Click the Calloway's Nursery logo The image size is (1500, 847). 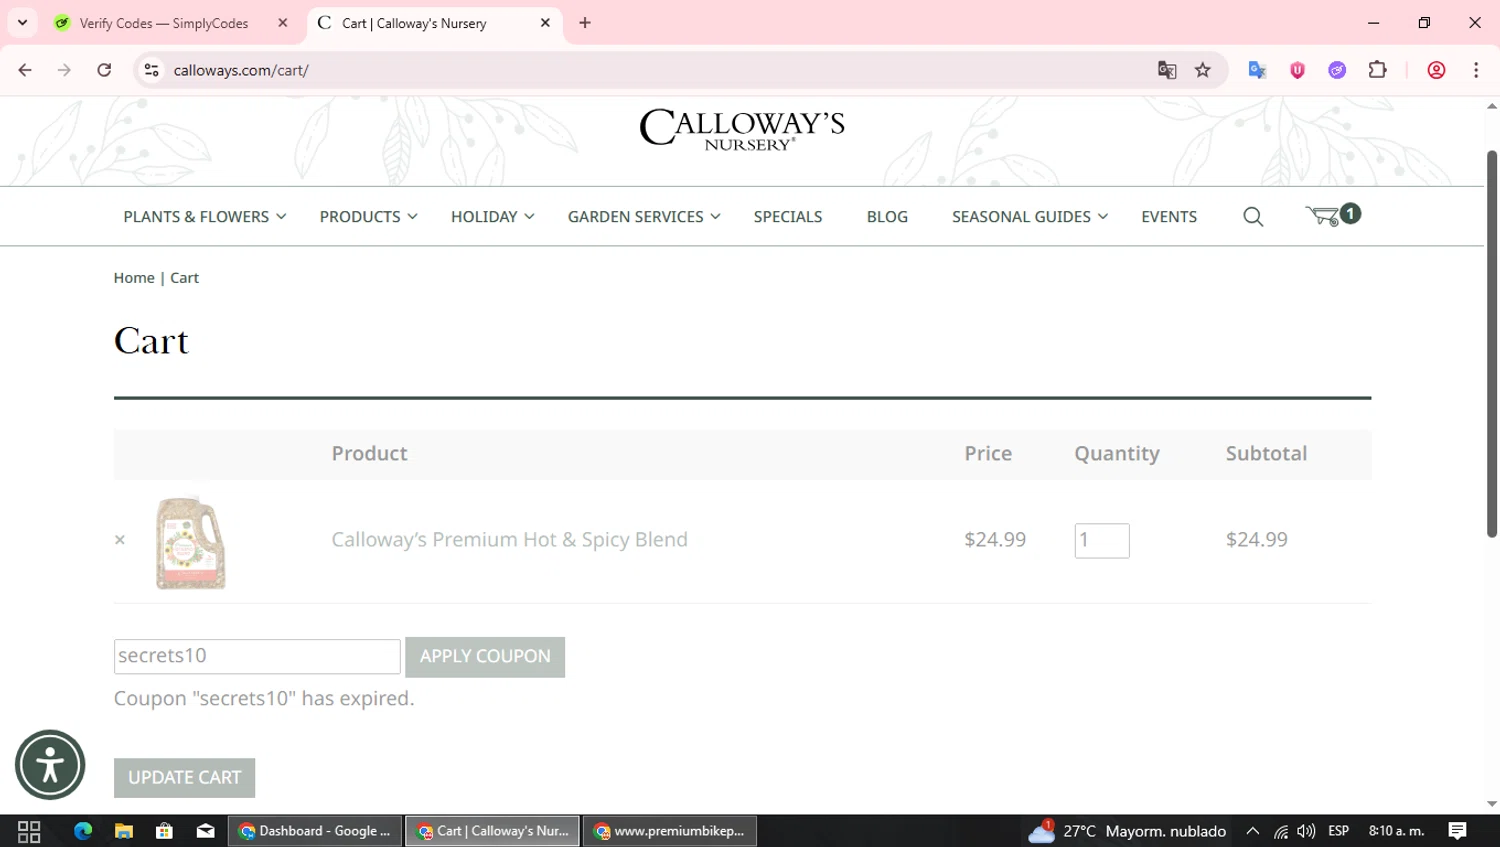point(742,129)
